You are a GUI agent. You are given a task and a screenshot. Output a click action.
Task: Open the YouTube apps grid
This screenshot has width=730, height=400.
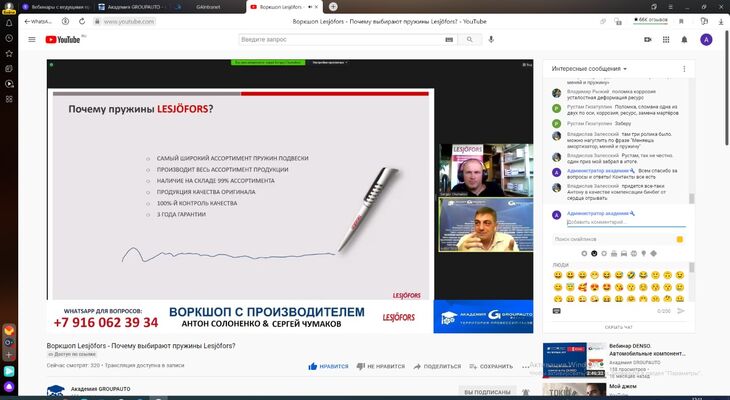click(666, 40)
